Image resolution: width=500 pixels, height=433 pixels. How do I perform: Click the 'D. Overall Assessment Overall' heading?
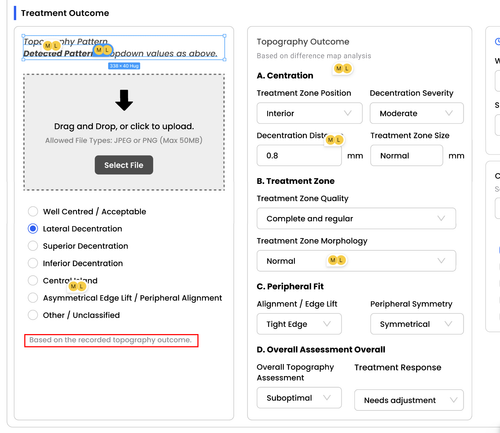click(x=321, y=349)
